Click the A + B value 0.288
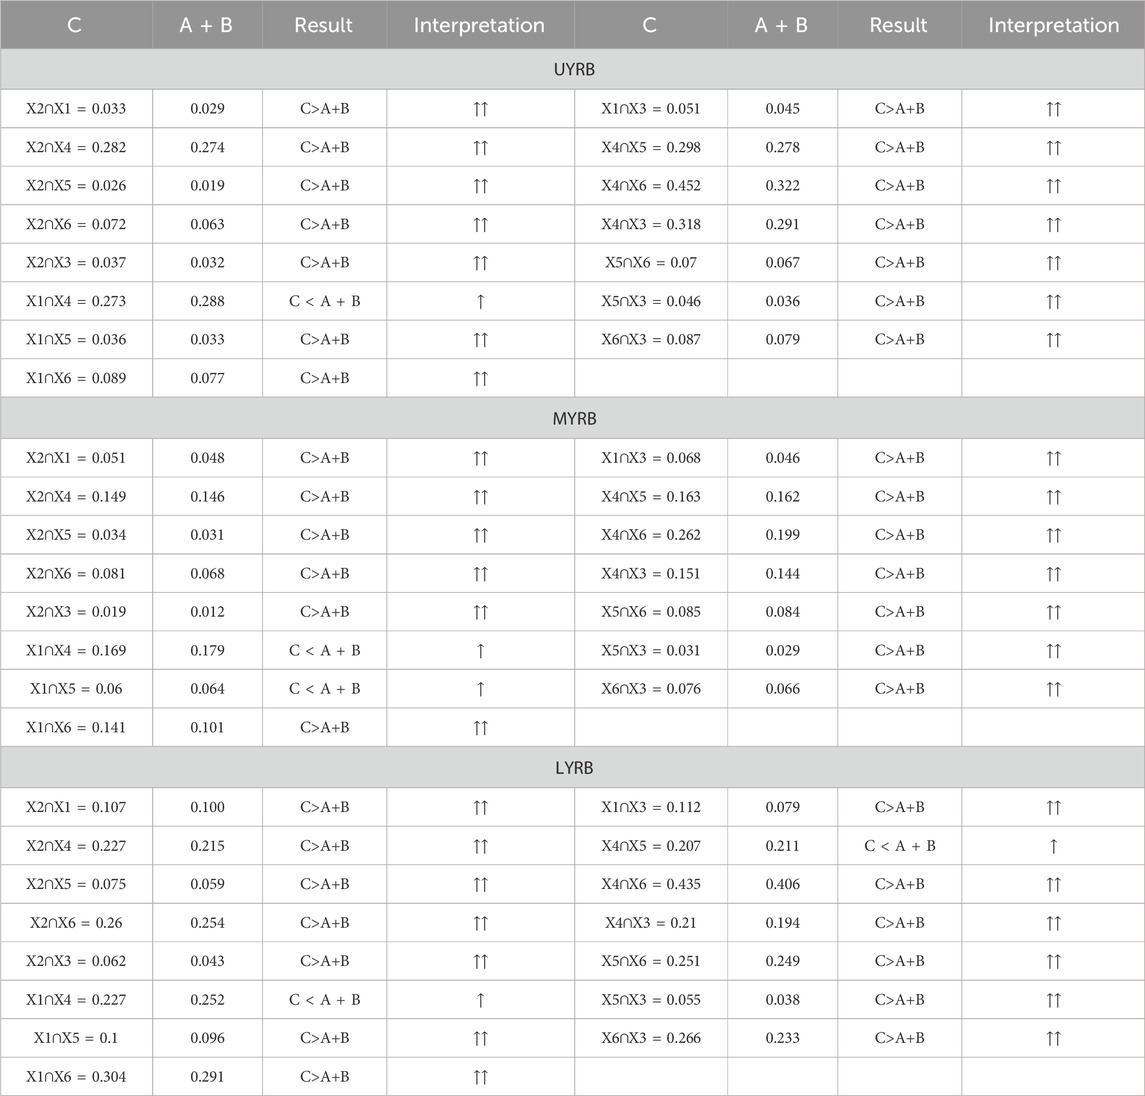The height and width of the screenshot is (1096, 1145). [x=207, y=301]
